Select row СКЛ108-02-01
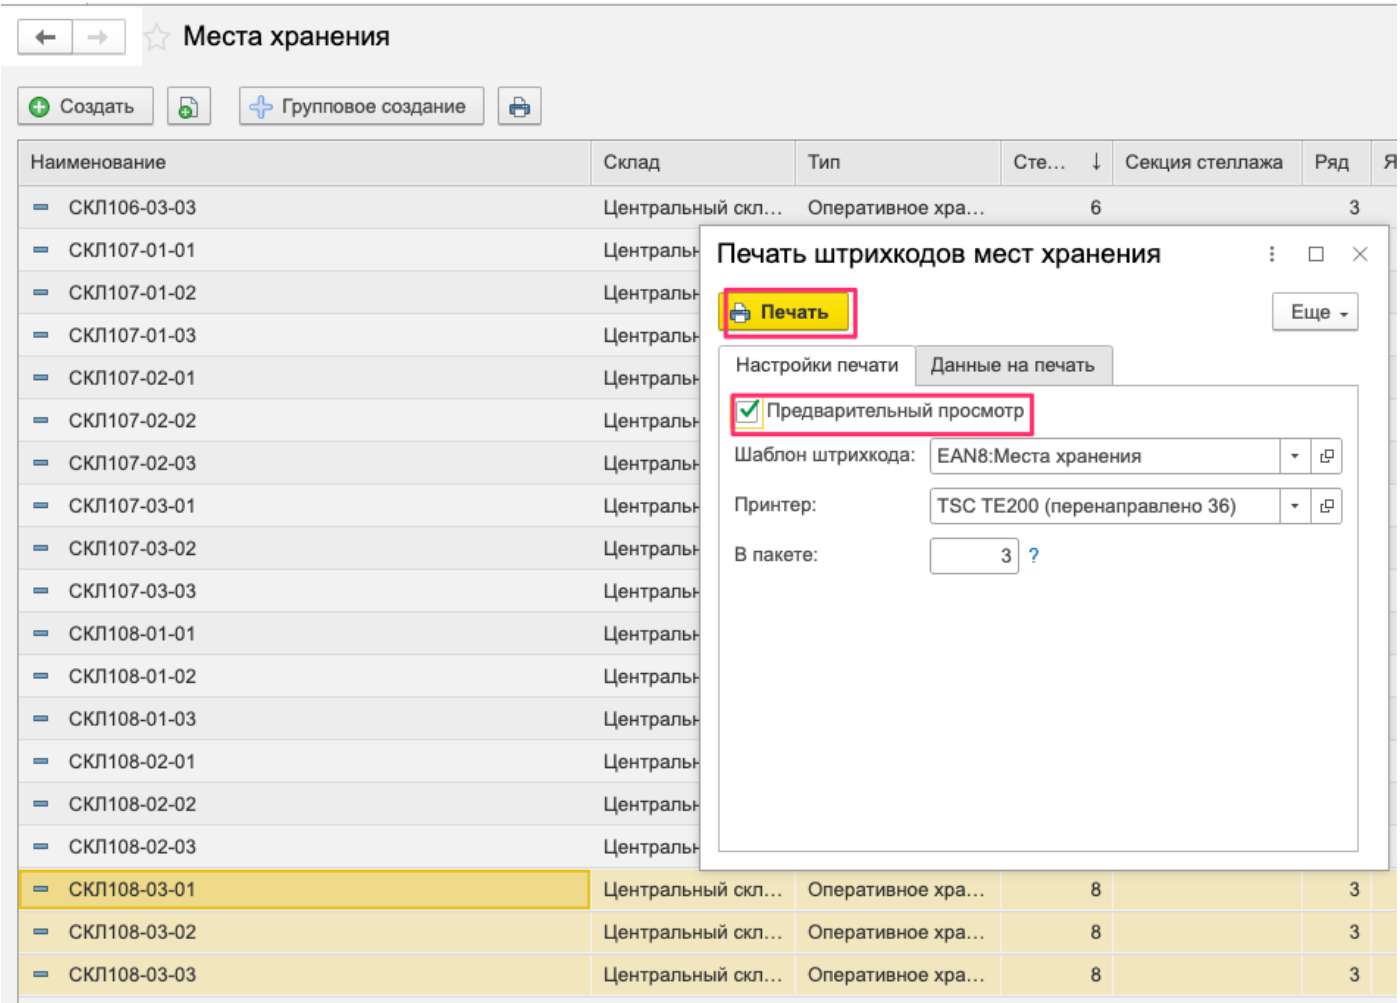This screenshot has height=1003, width=1400. pyautogui.click(x=304, y=762)
